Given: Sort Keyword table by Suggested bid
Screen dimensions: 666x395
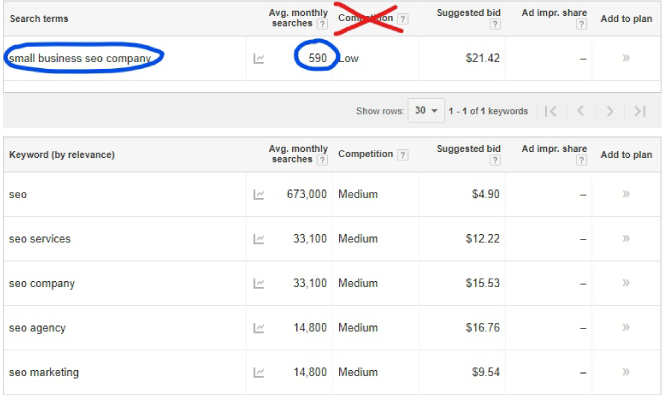Looking at the screenshot, I should click(x=468, y=149).
